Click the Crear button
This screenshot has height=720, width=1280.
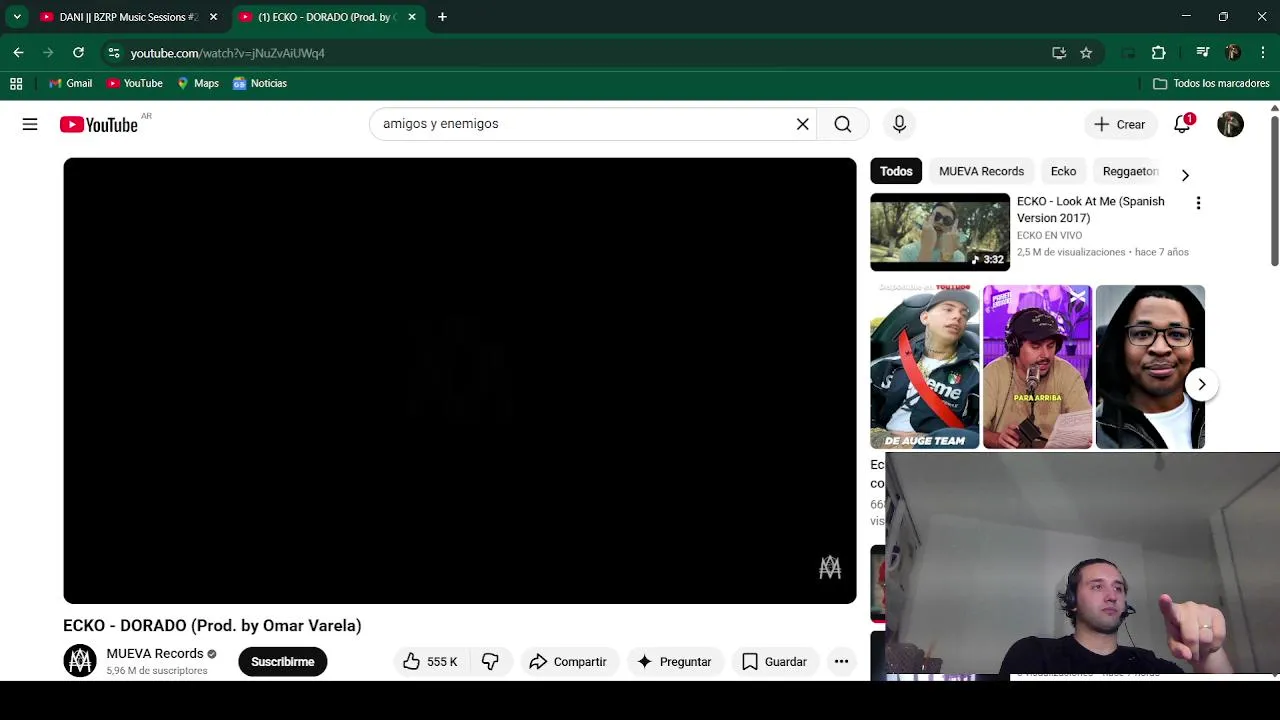pyautogui.click(x=1120, y=124)
